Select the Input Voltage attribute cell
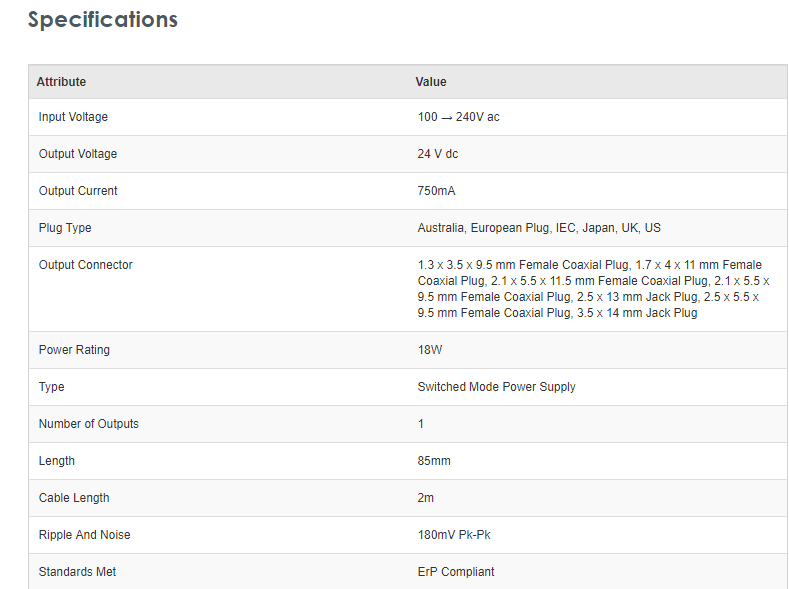The image size is (789, 589). click(73, 117)
